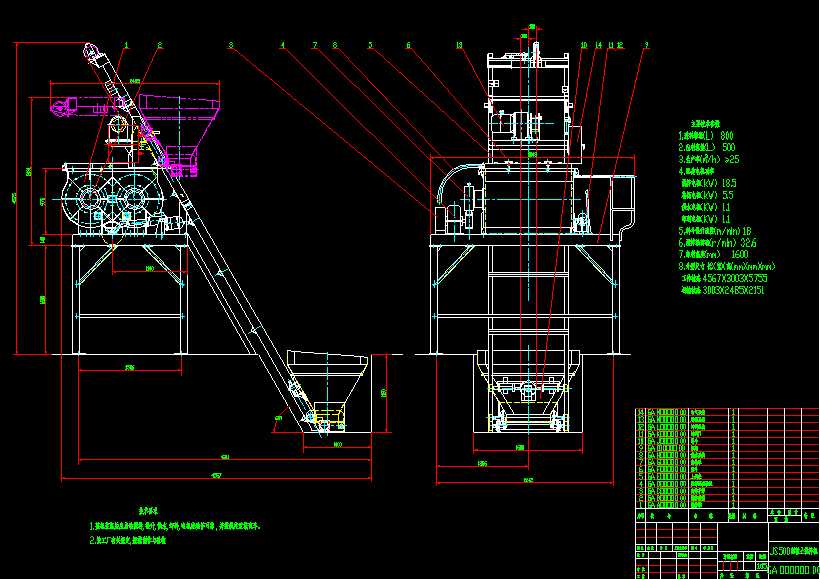Click the 32.6 r/min speed value
Screen dimensions: 820x579
point(748,243)
